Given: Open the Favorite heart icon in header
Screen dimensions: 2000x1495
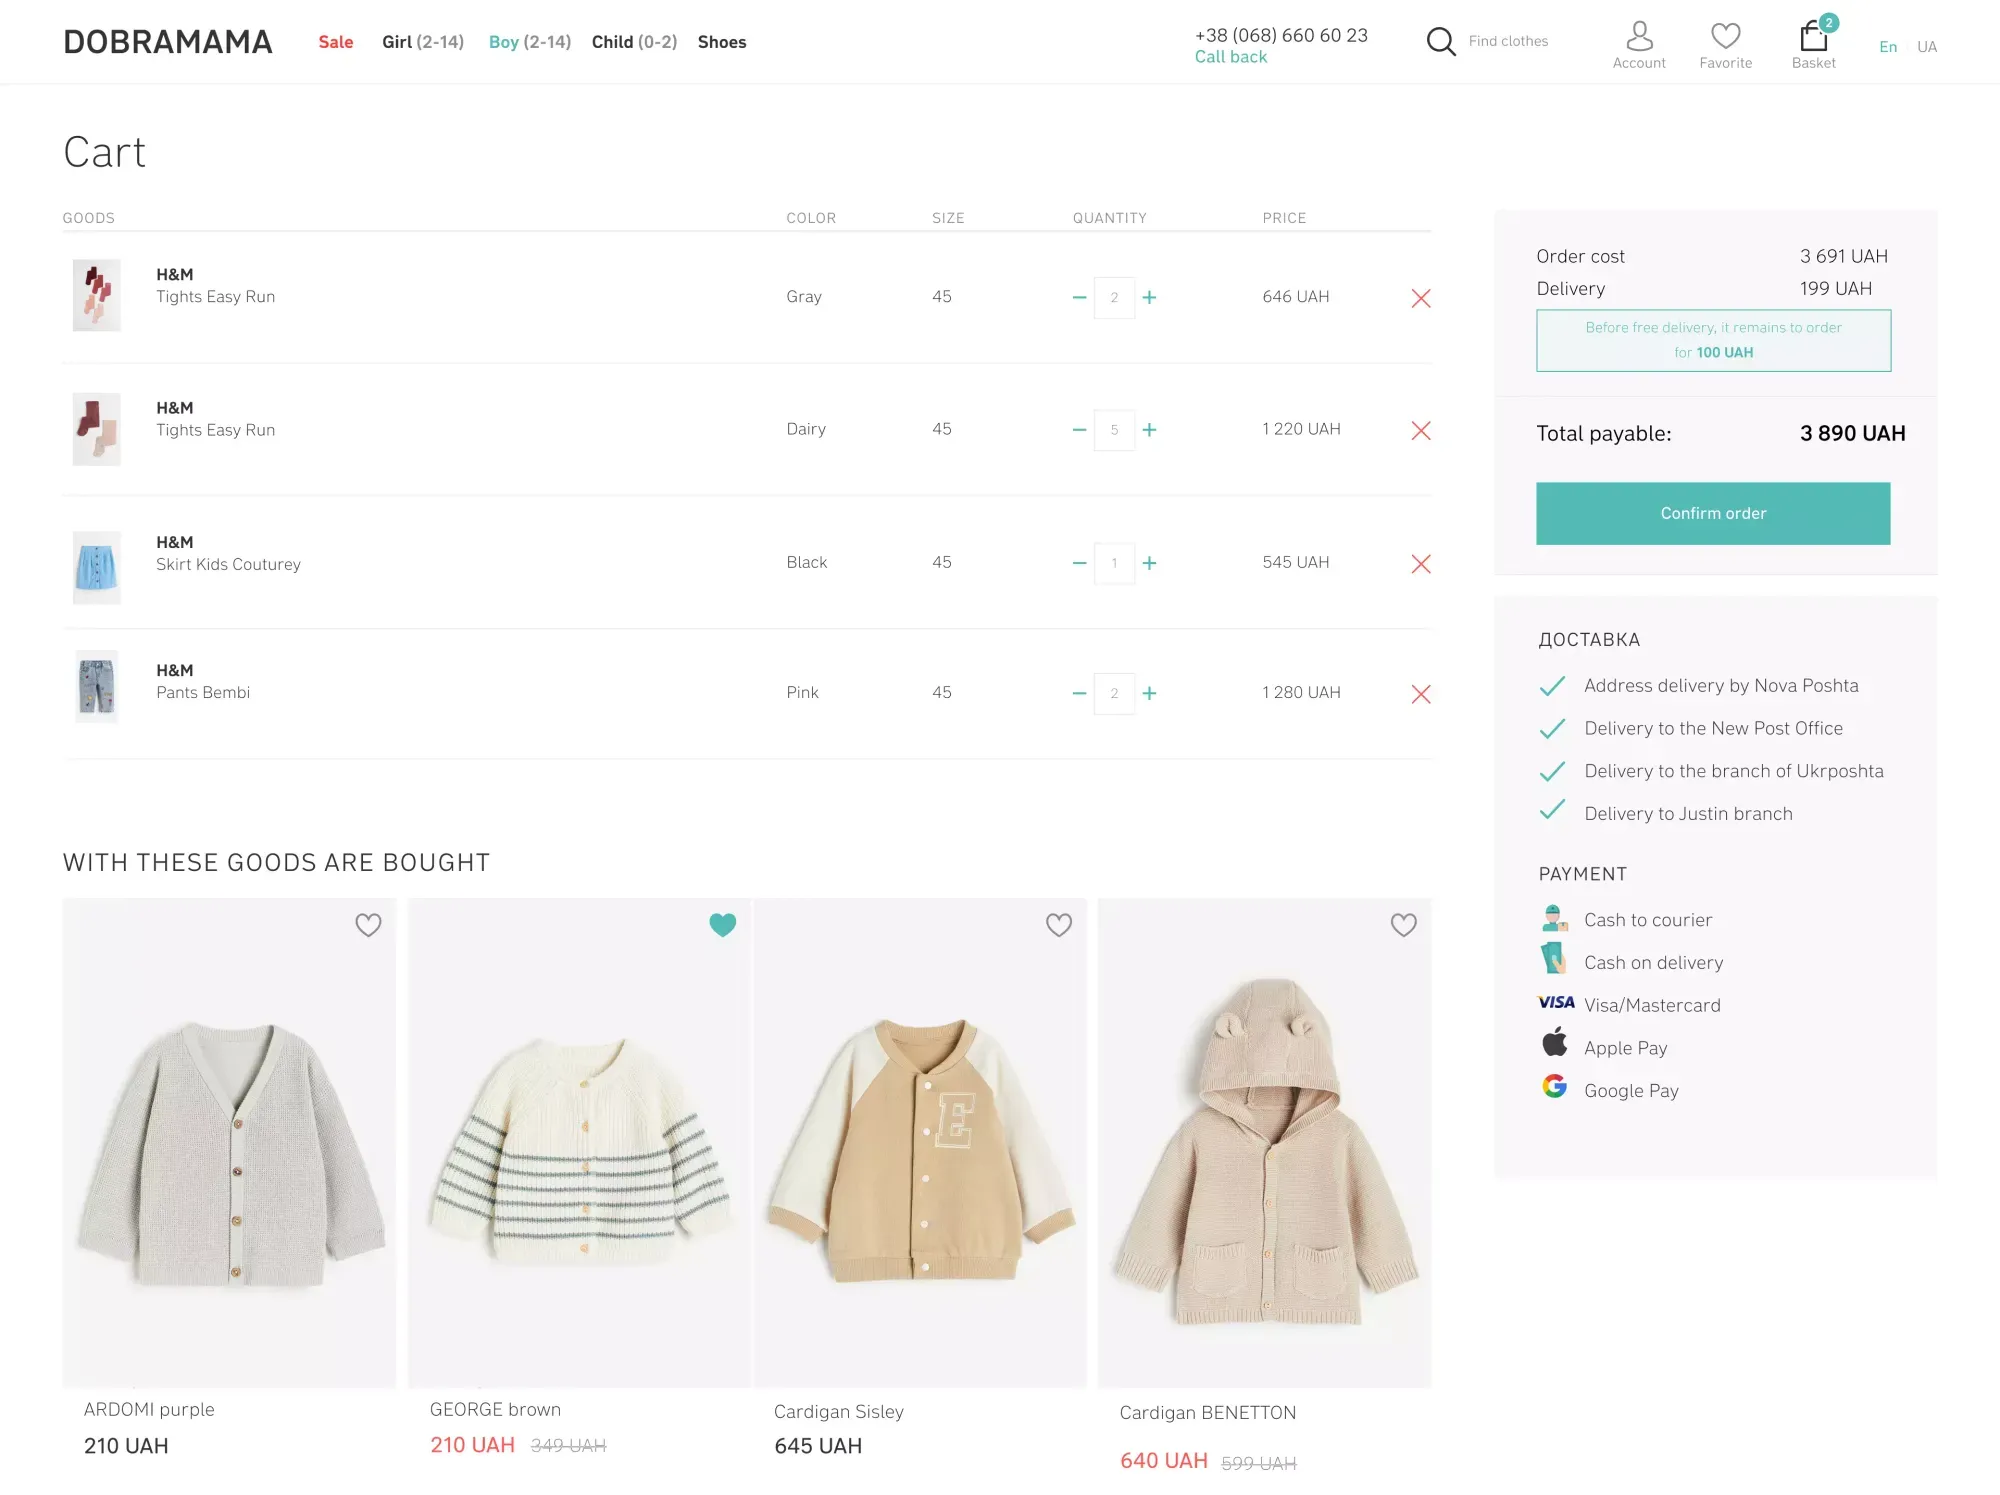Looking at the screenshot, I should click(1725, 38).
